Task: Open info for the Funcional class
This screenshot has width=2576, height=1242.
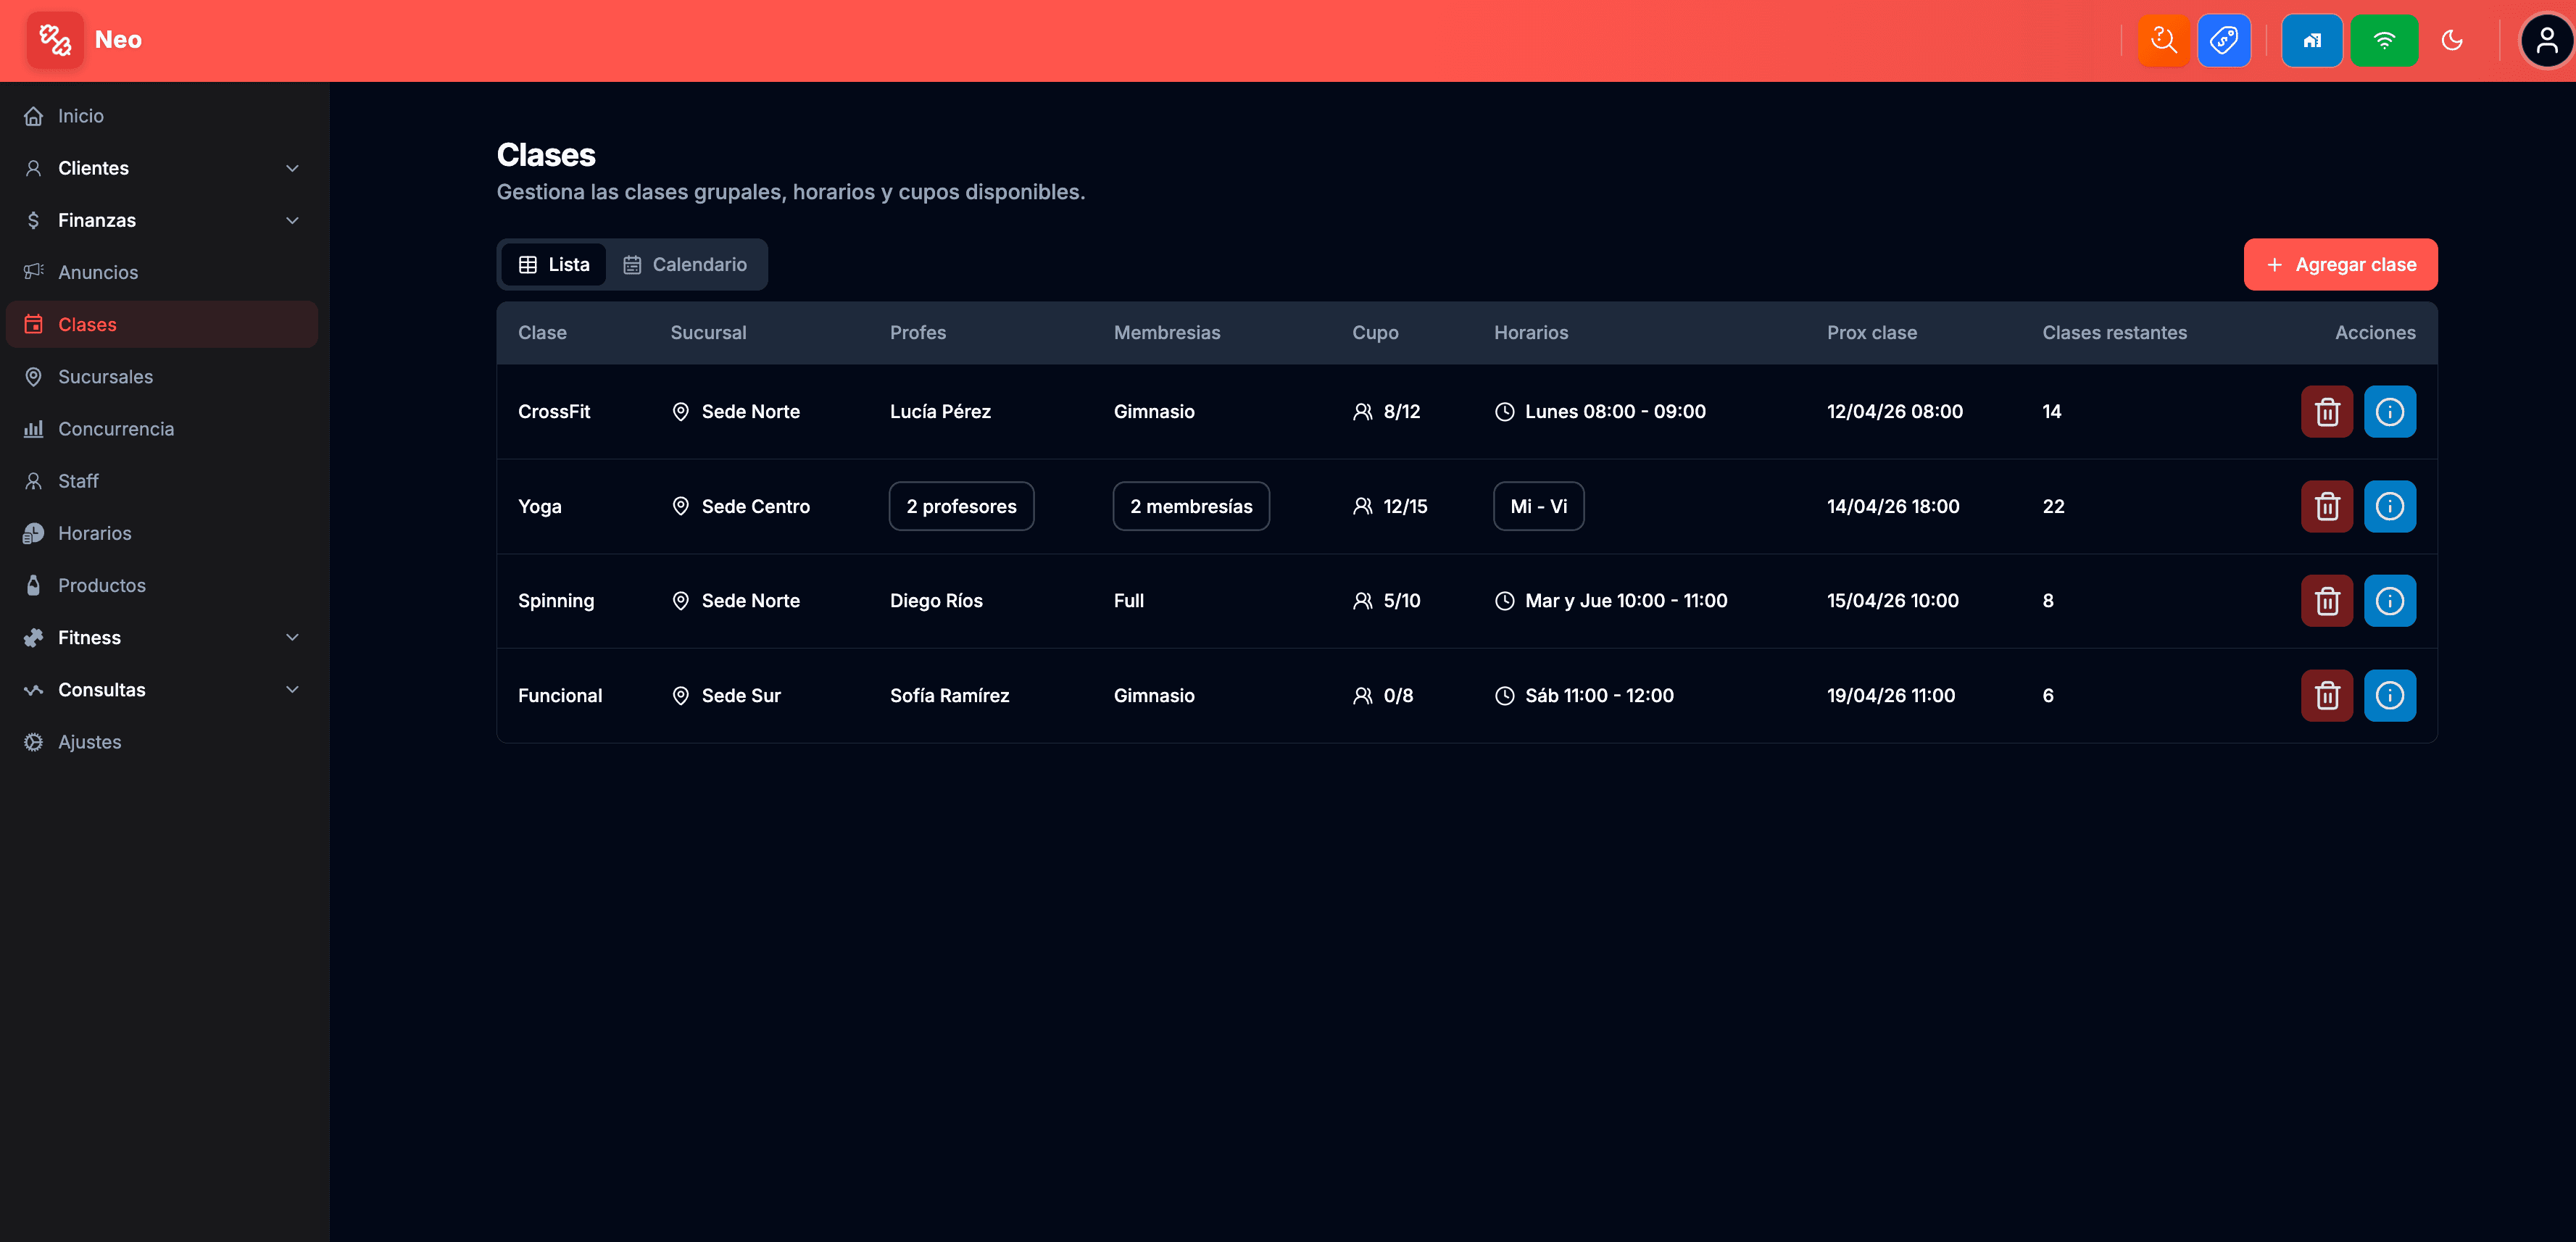Action: (2389, 696)
